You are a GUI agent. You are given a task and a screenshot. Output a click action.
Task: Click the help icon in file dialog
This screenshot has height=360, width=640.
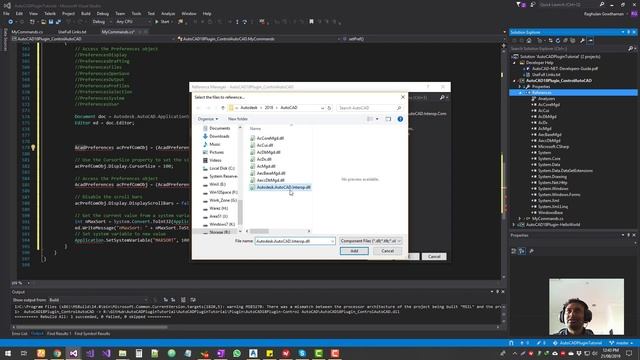click(x=400, y=119)
